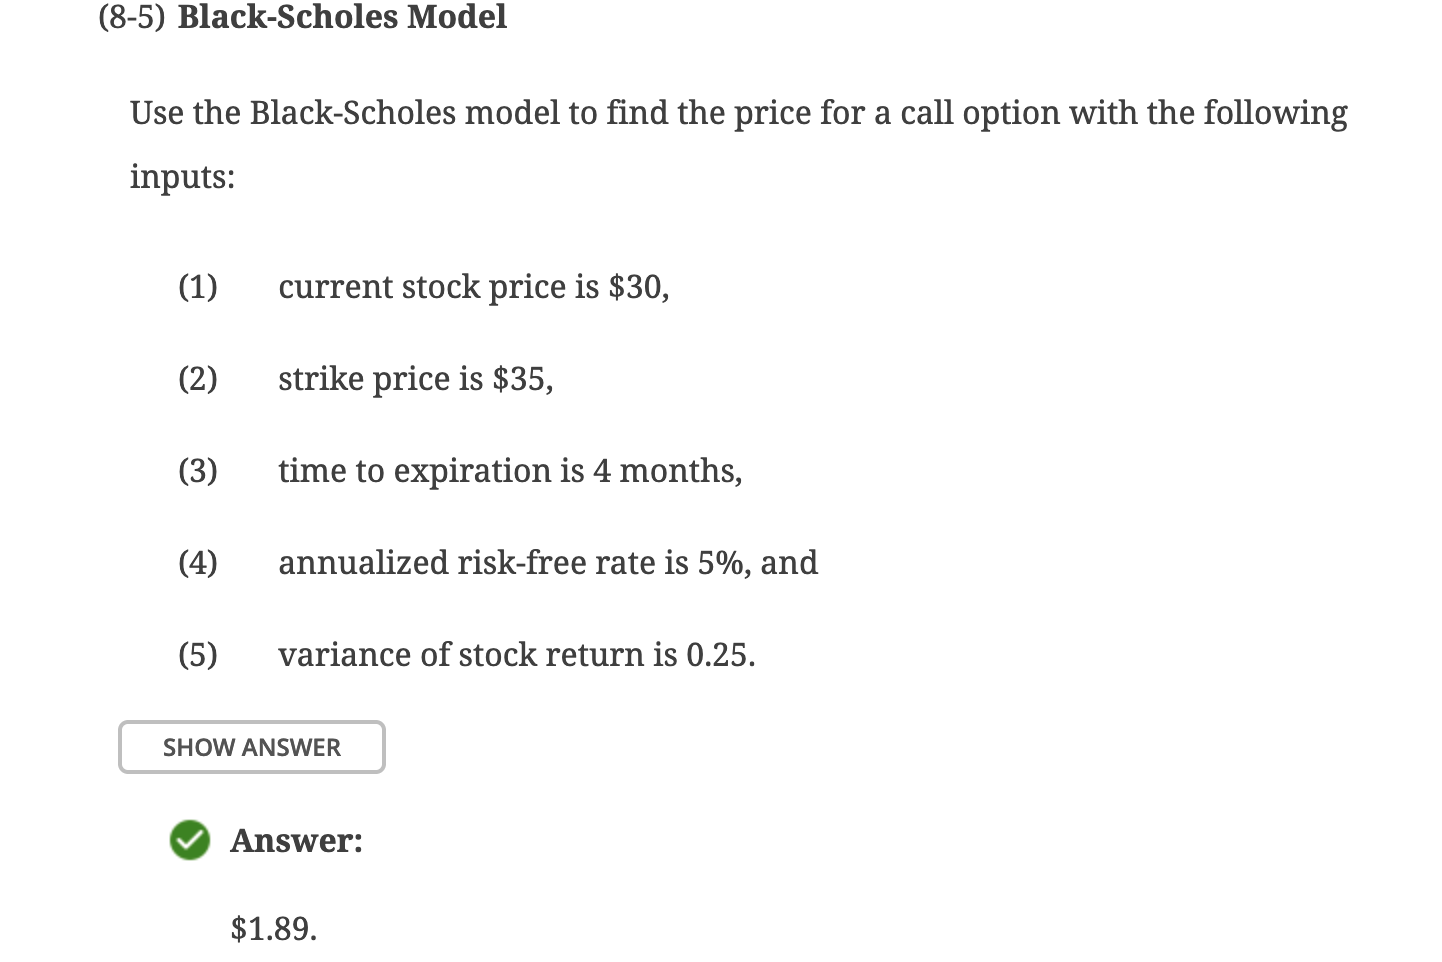1442x962 pixels.
Task: Collapse the answer via SHOW ANSWER toggle
Action: point(251,747)
